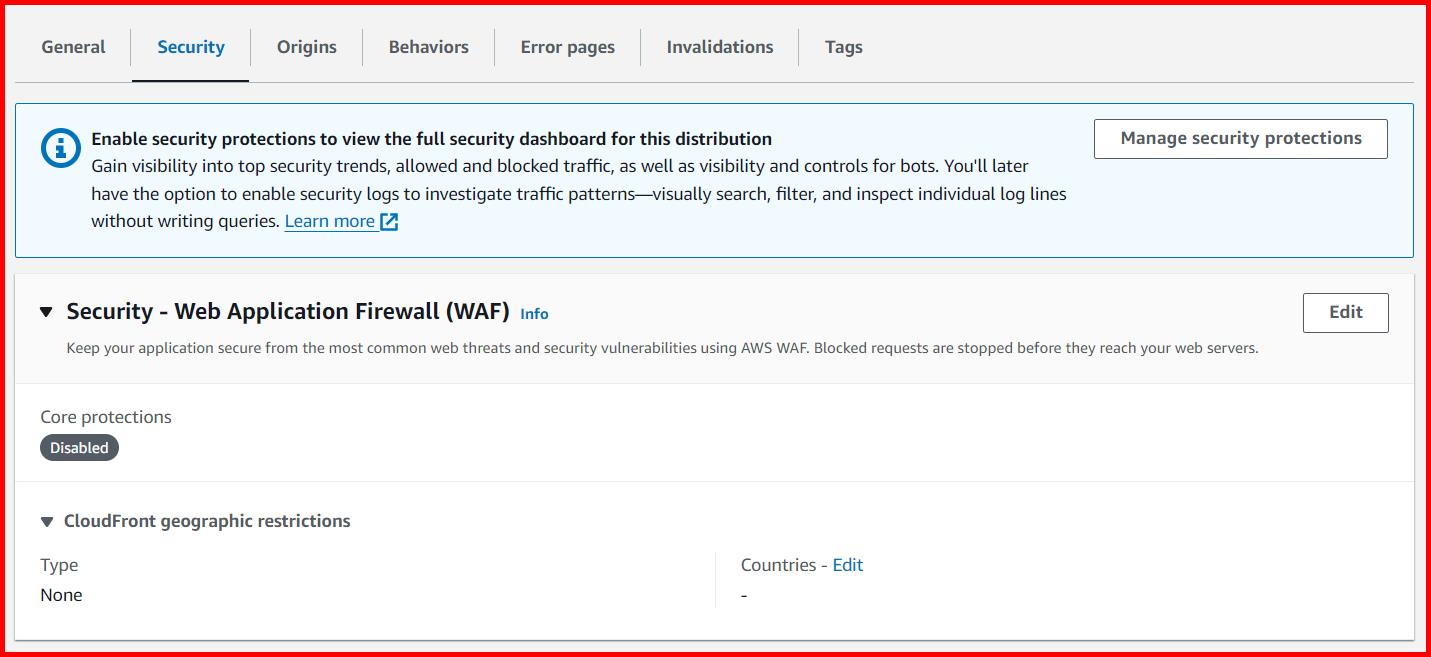Image resolution: width=1431 pixels, height=657 pixels.
Task: Open the Learn more link
Action: tap(330, 220)
